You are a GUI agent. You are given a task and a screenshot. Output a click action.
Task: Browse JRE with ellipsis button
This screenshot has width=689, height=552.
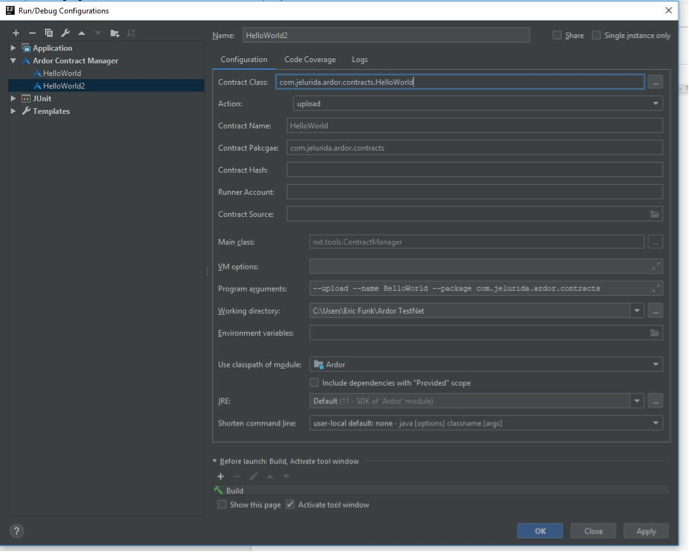(655, 401)
